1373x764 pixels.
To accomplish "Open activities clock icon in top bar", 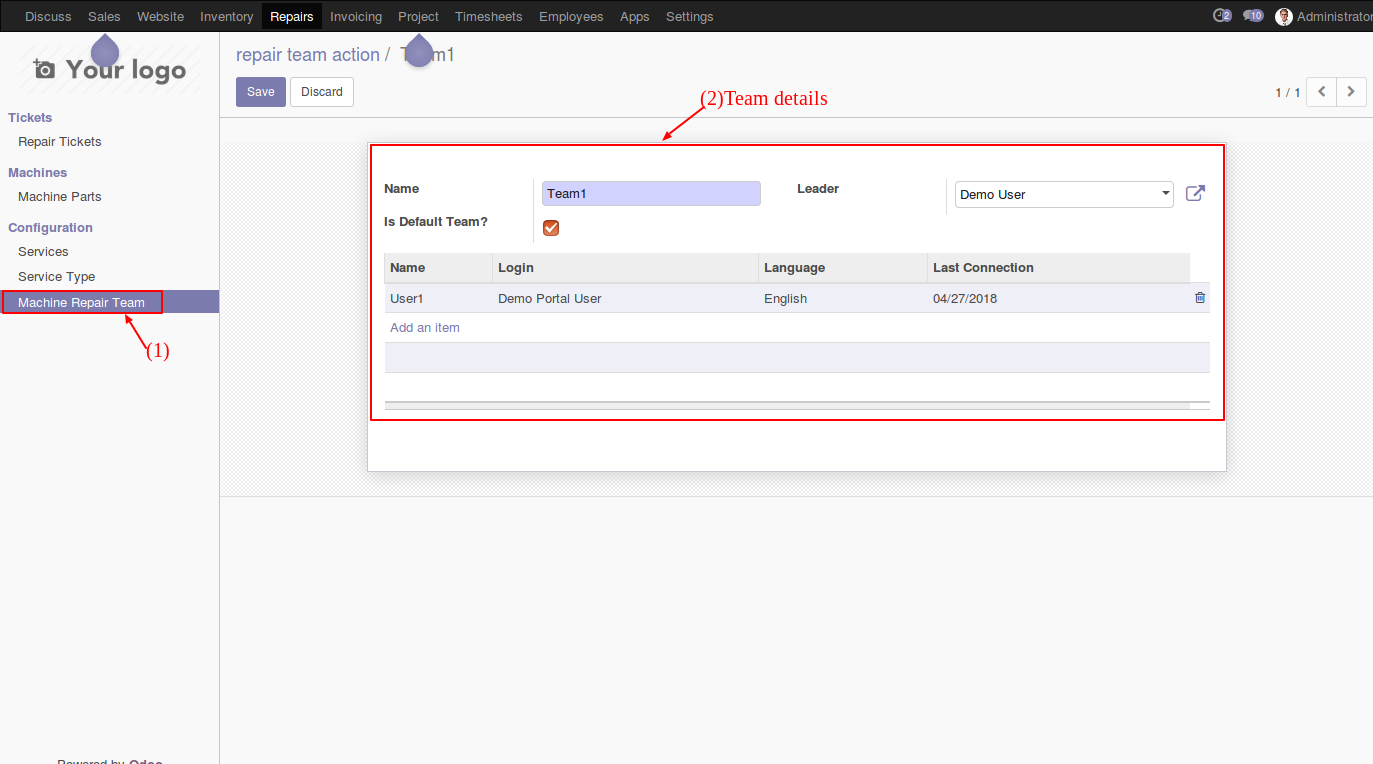I will tap(1221, 16).
